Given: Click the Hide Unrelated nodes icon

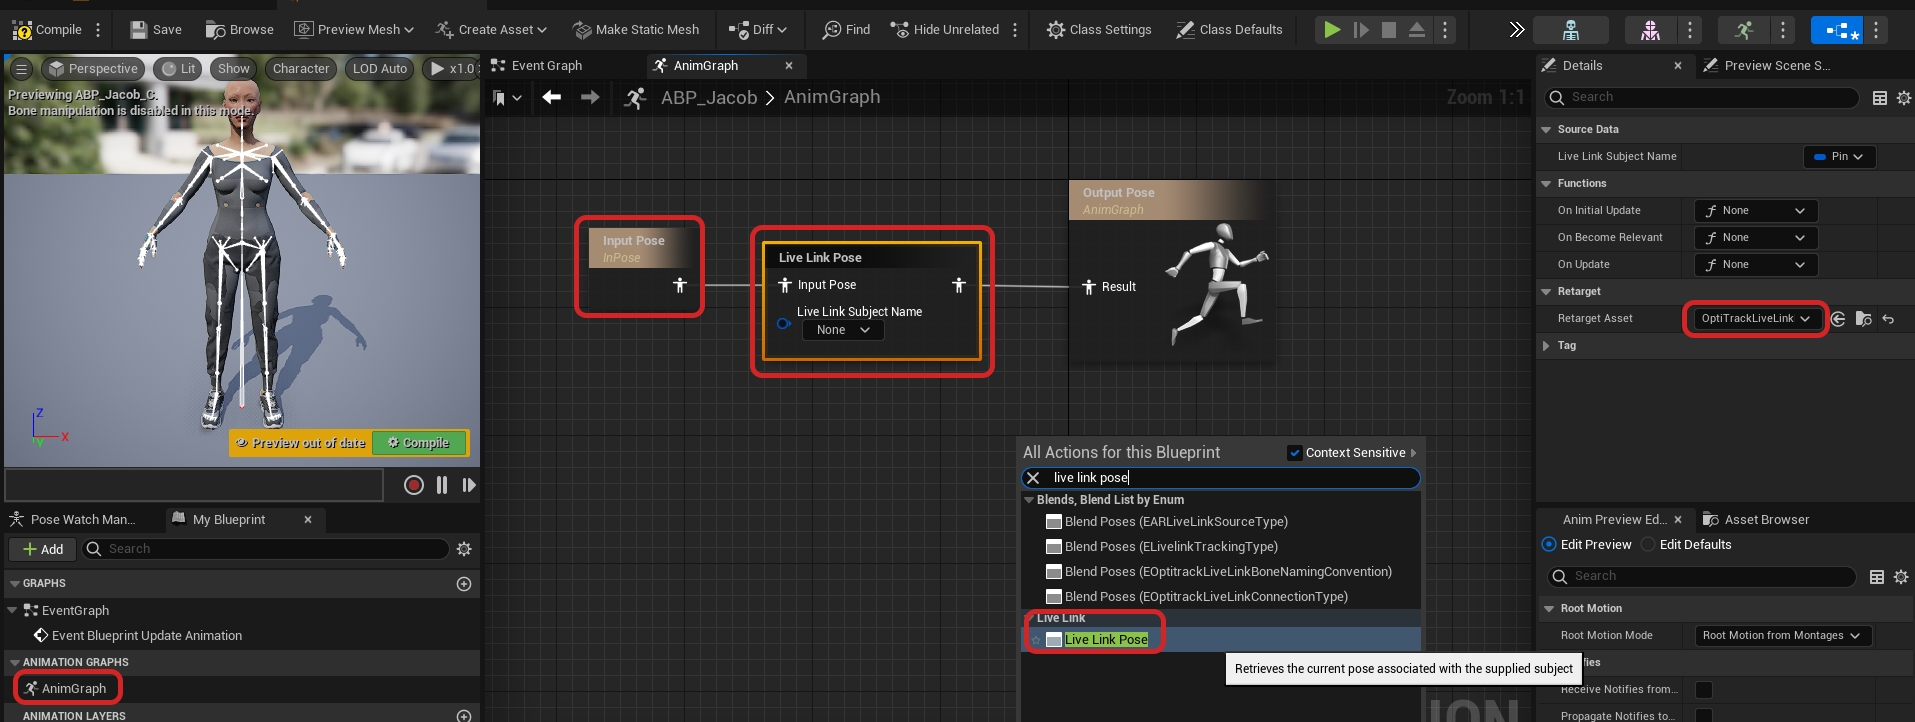Looking at the screenshot, I should click(899, 30).
